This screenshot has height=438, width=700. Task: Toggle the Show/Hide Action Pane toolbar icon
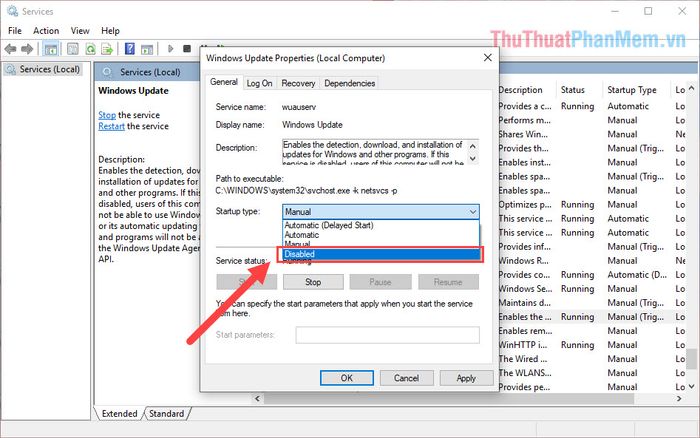(147, 49)
